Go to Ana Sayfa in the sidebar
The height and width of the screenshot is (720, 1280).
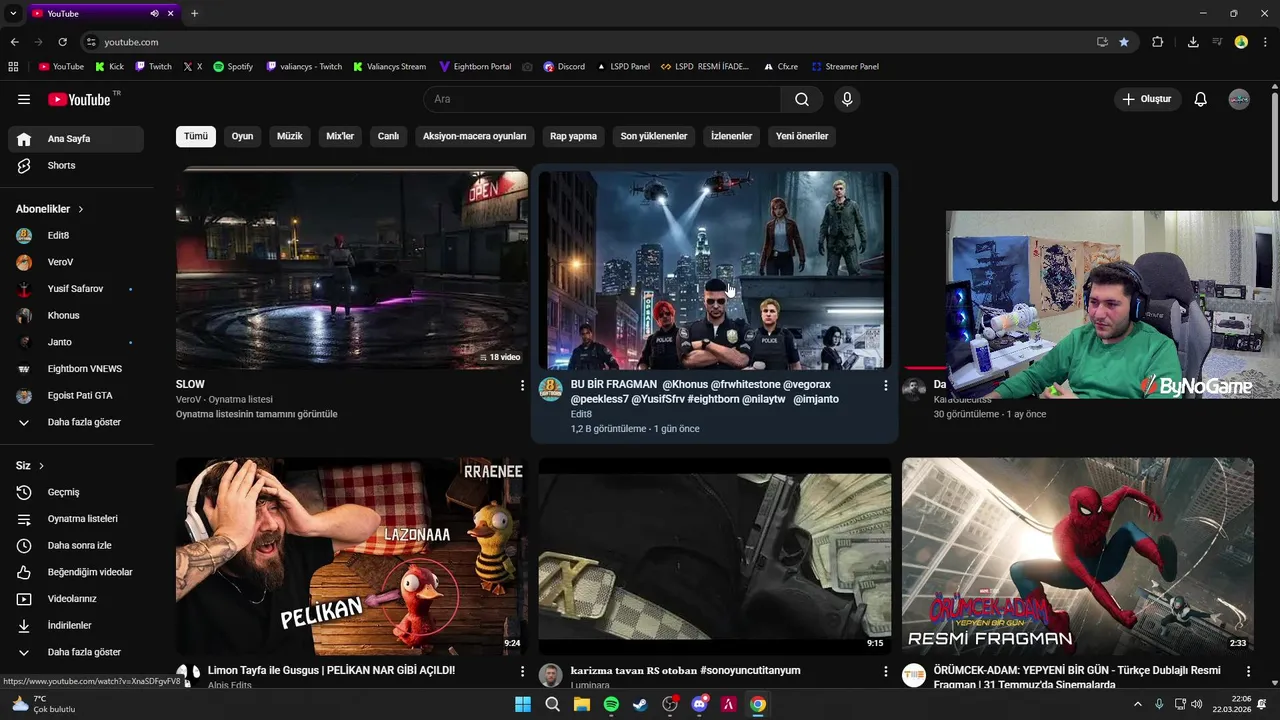click(x=76, y=139)
